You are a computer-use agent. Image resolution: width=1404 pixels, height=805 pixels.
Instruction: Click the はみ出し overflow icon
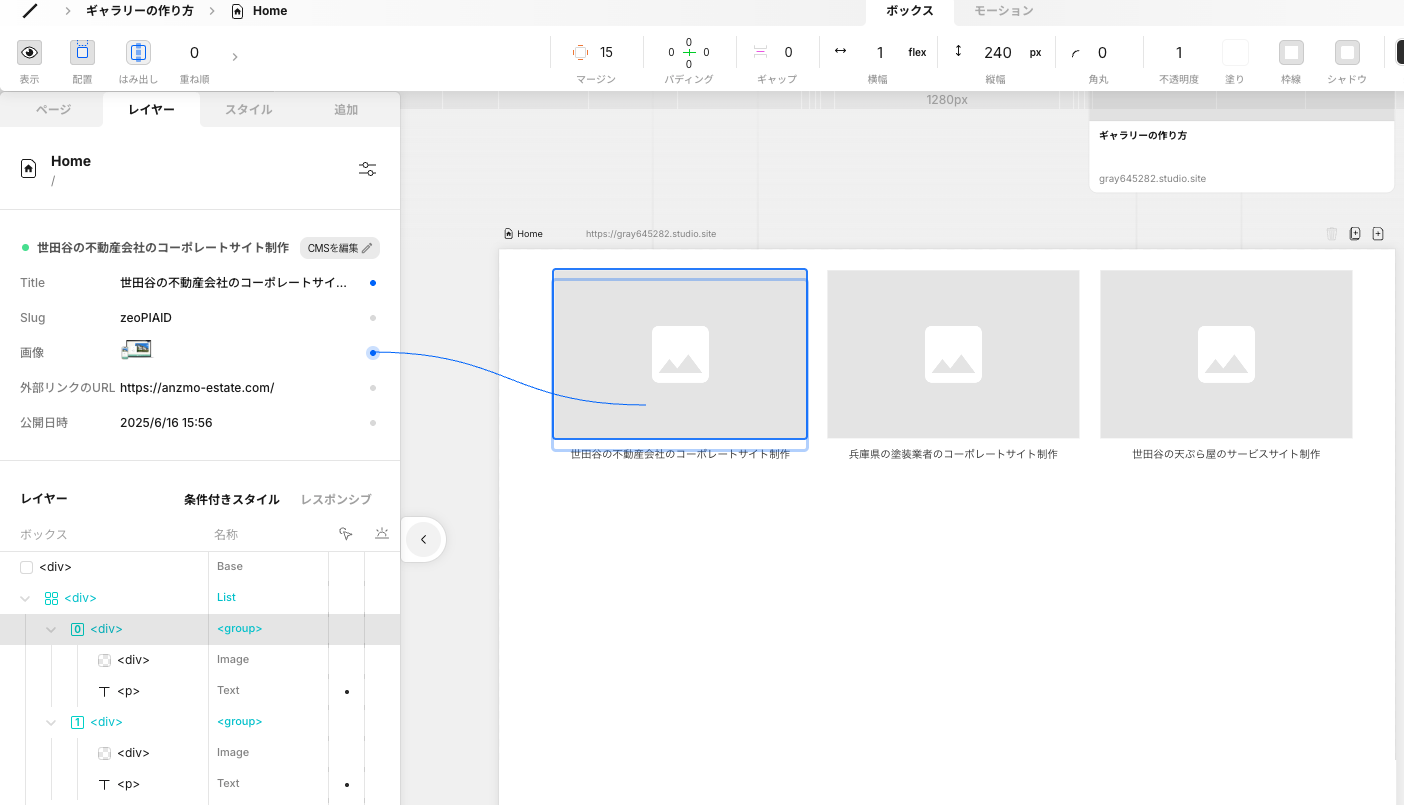pyautogui.click(x=138, y=53)
